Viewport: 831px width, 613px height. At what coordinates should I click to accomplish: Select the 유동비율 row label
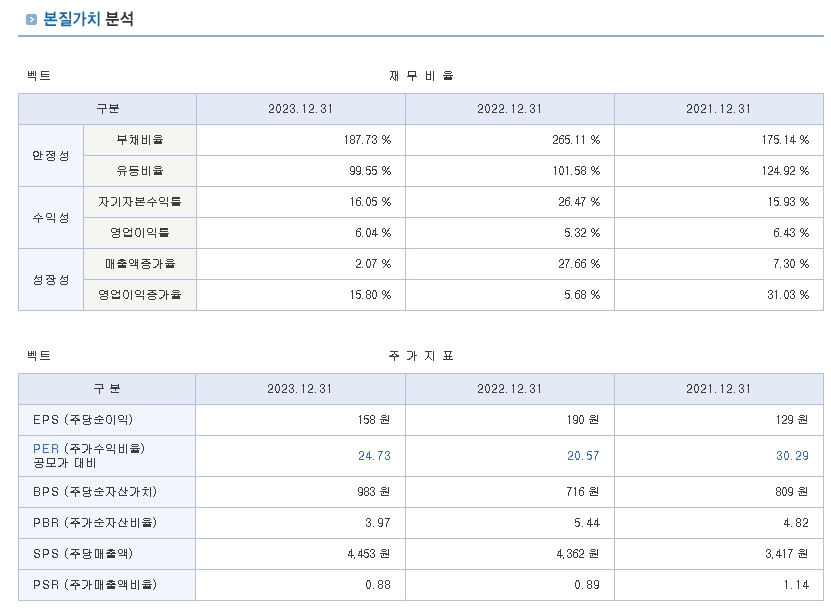(x=140, y=171)
